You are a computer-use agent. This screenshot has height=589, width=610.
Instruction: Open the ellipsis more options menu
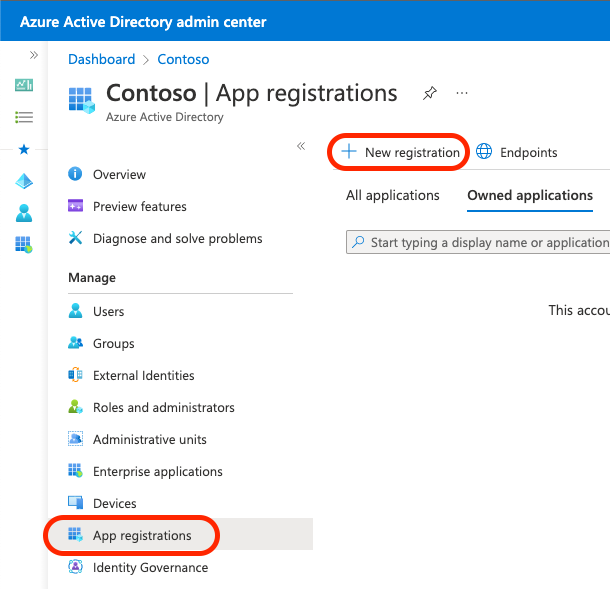[462, 93]
